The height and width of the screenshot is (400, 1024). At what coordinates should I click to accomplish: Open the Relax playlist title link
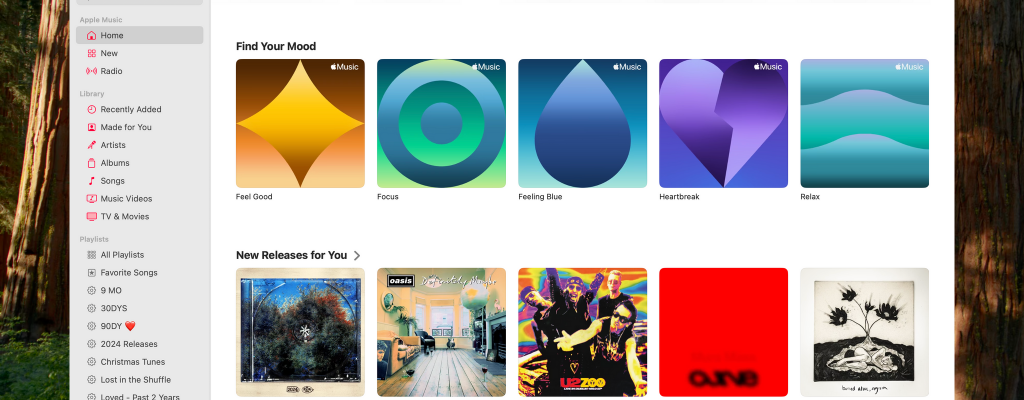pos(810,197)
